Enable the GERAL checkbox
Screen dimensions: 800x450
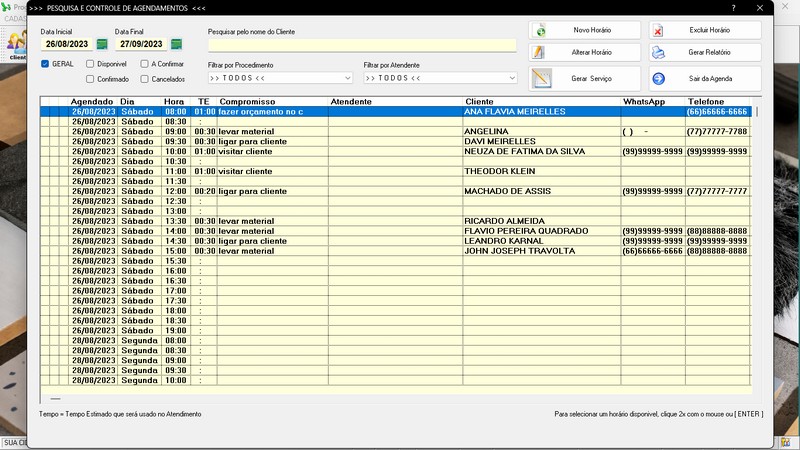(x=45, y=64)
